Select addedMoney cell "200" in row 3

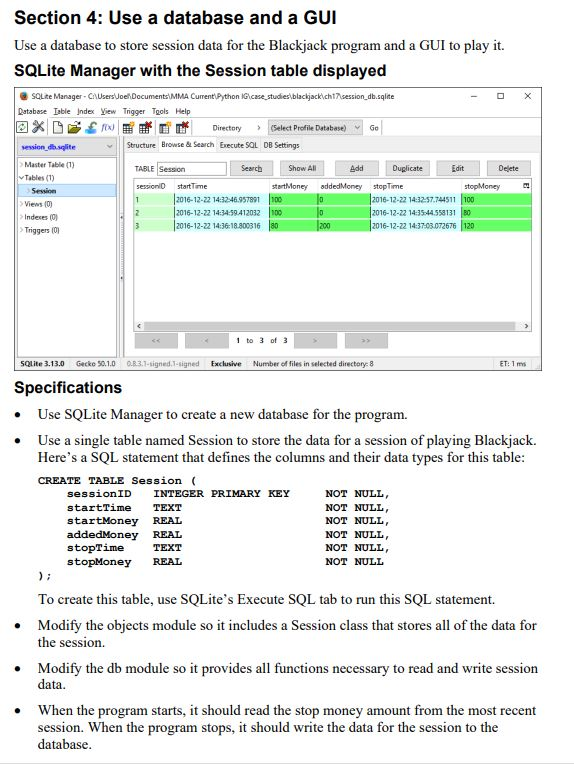pos(344,226)
